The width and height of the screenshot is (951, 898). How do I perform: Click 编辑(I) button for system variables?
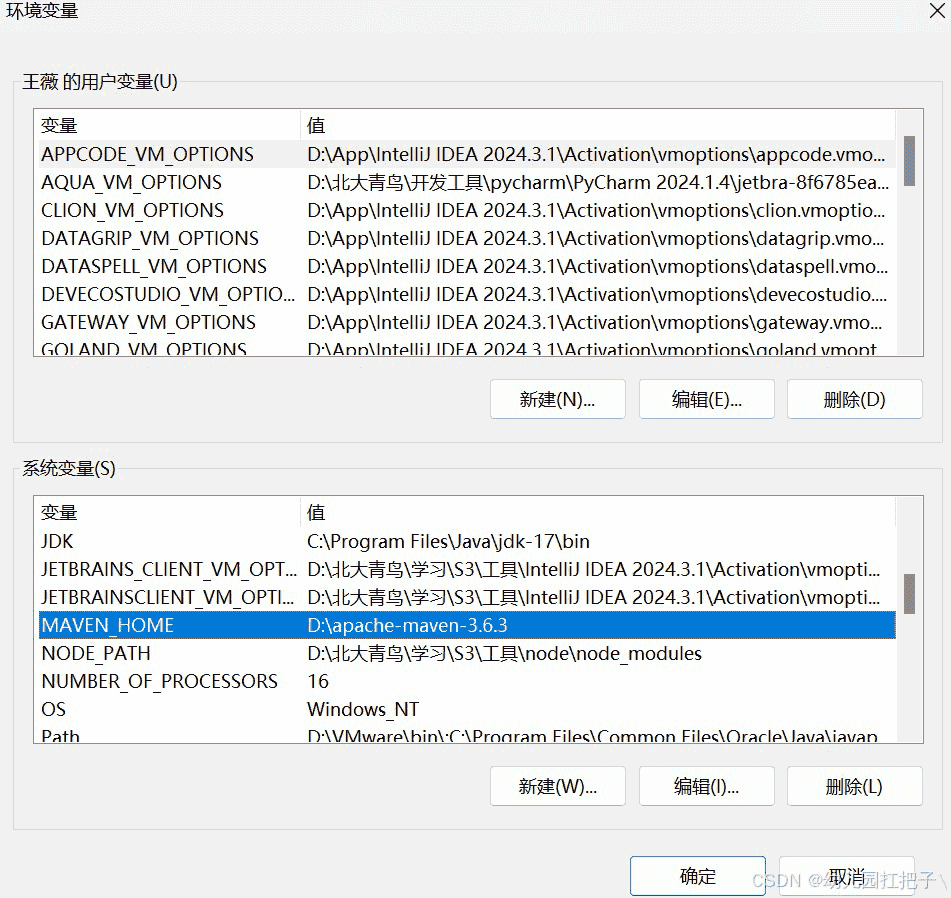[x=706, y=785]
